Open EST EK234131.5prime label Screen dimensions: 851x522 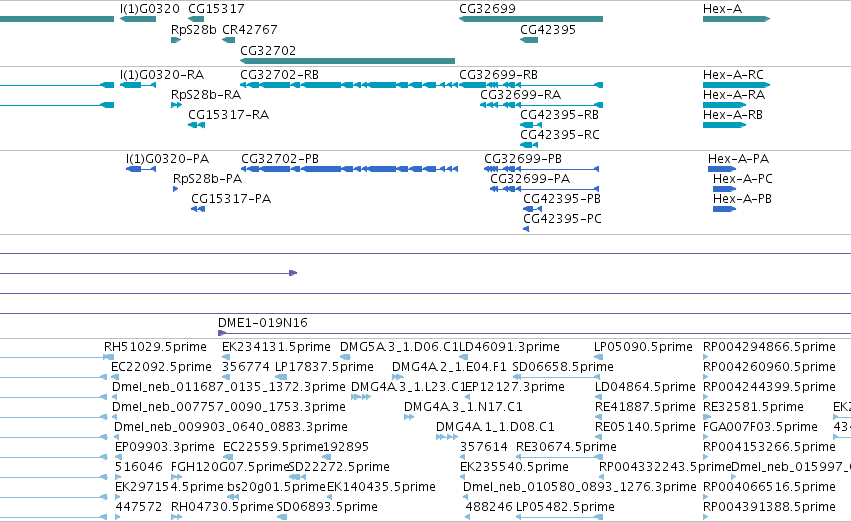pyautogui.click(x=276, y=346)
